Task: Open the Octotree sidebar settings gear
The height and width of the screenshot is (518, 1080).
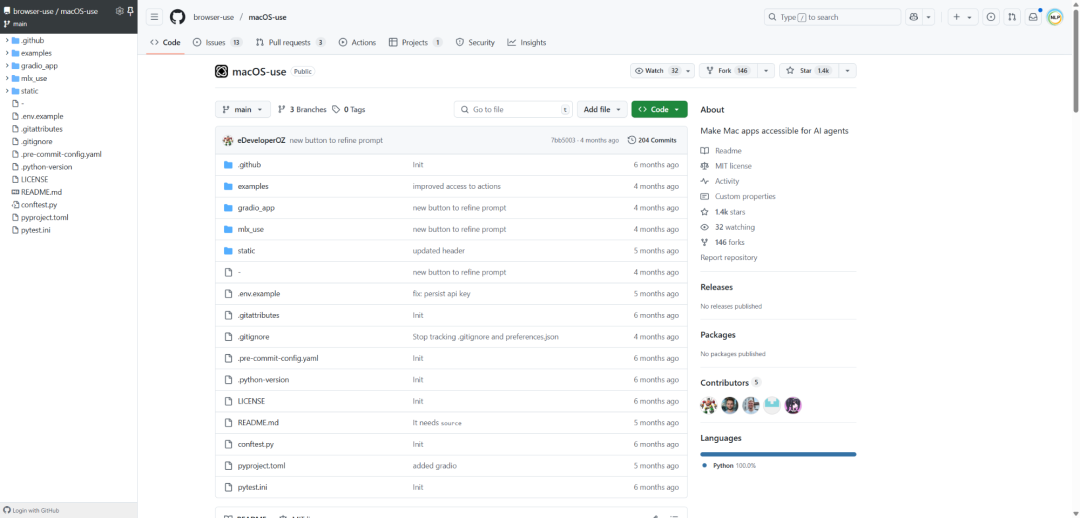Action: pyautogui.click(x=120, y=11)
